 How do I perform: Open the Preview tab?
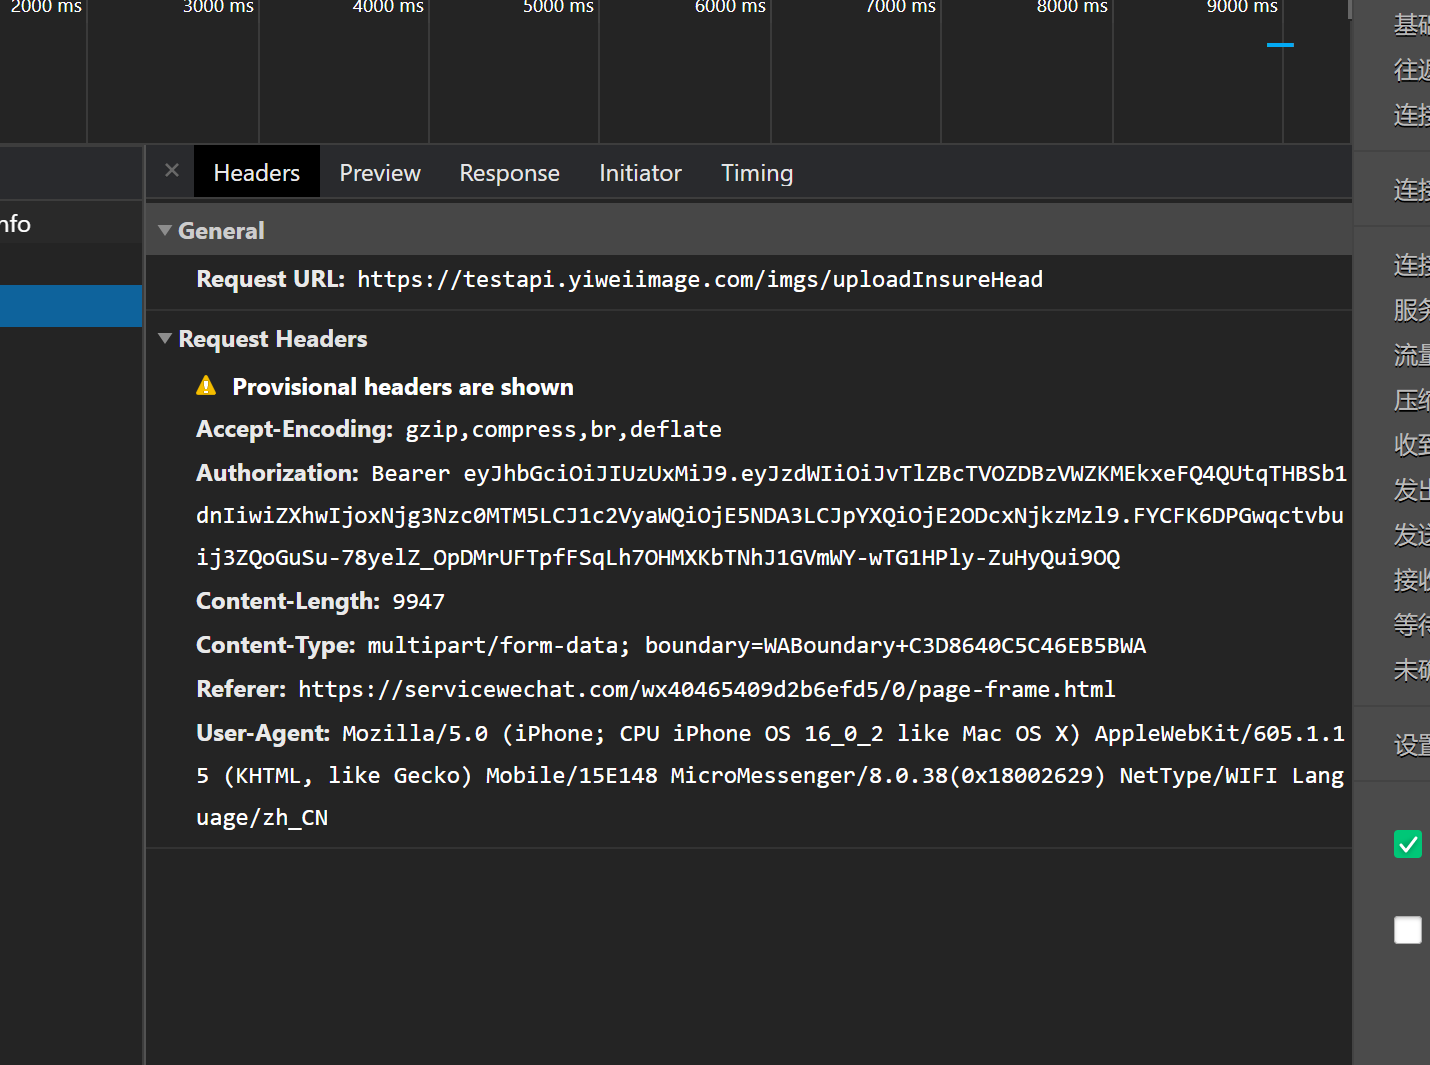point(380,173)
